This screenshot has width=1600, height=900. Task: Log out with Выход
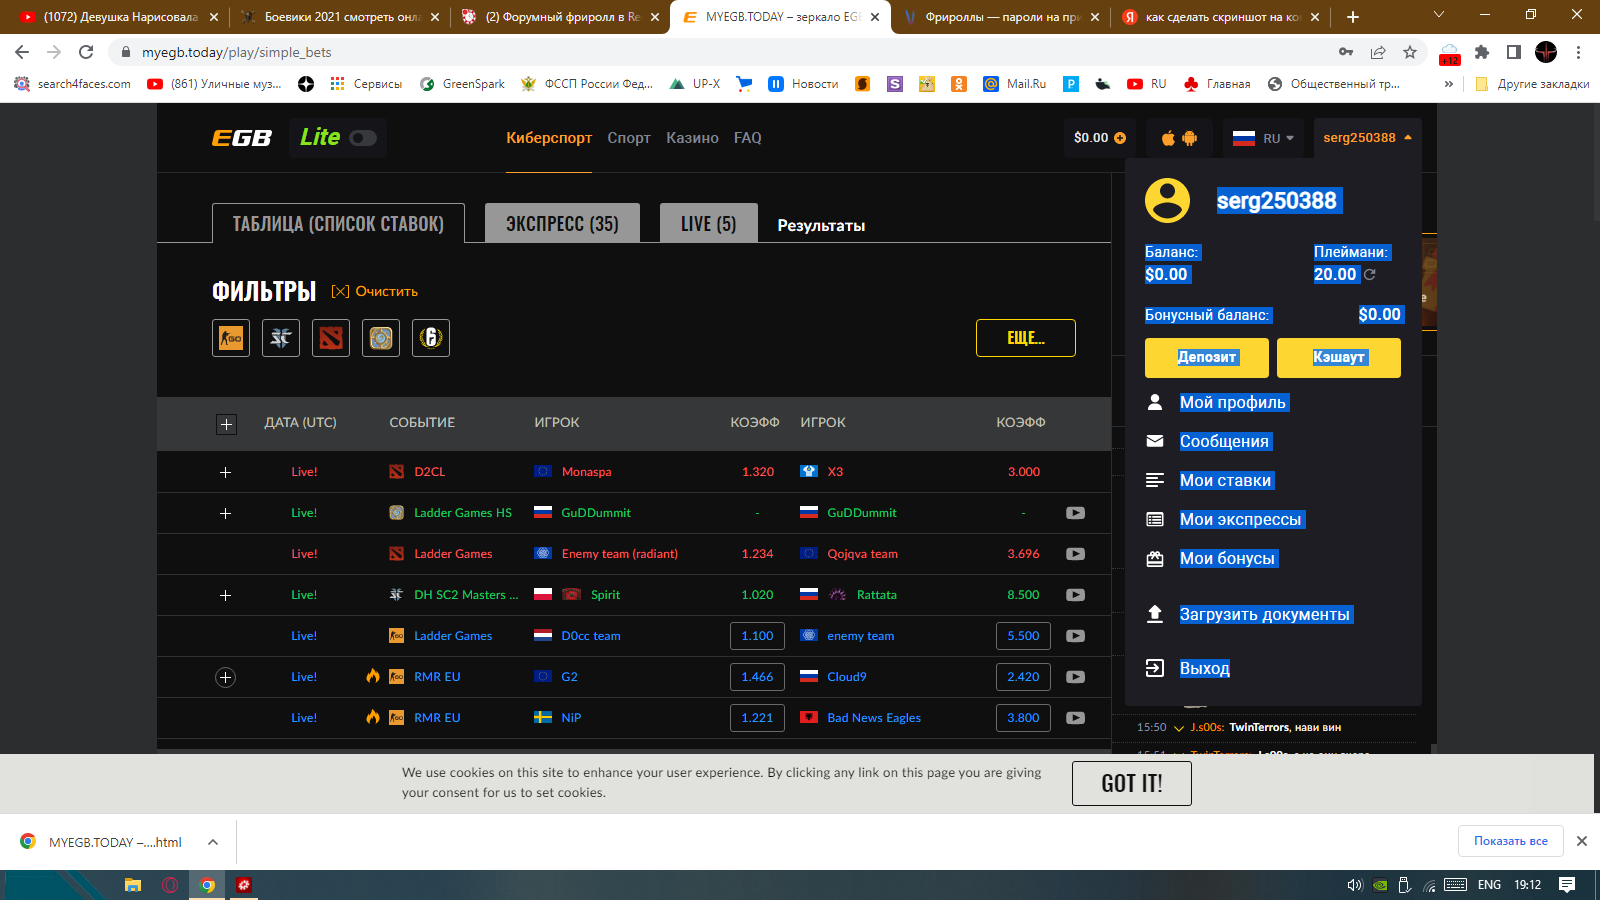point(1205,668)
